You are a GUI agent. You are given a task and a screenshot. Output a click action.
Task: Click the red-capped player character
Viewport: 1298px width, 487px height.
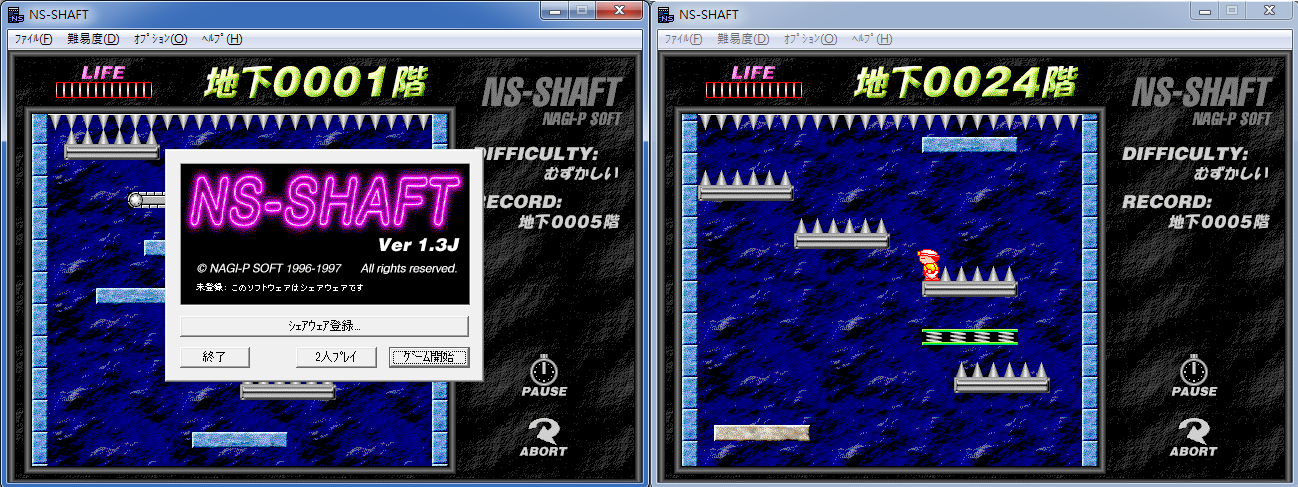[x=928, y=265]
